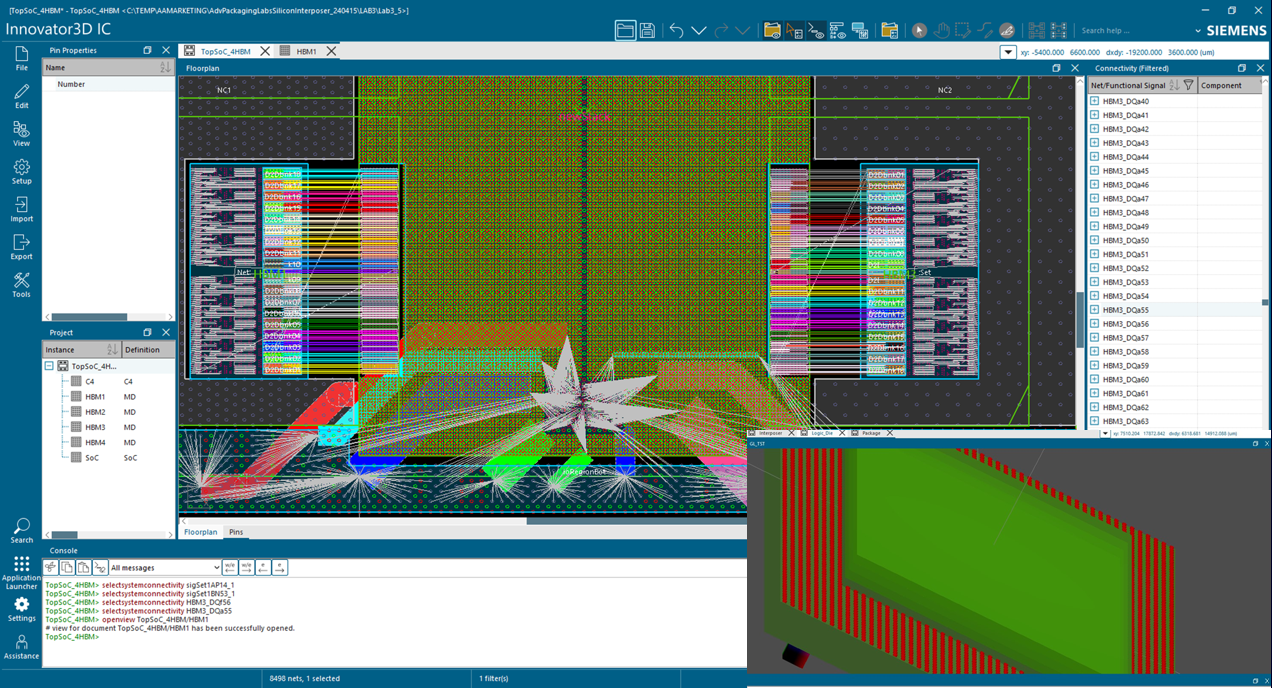
Task: Click the filter funnel in Connectivity header
Action: pos(1188,85)
